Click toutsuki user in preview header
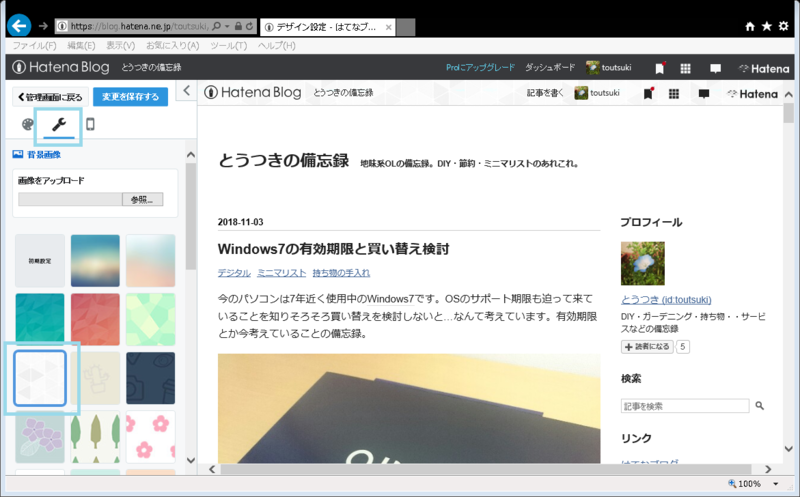 (596, 93)
